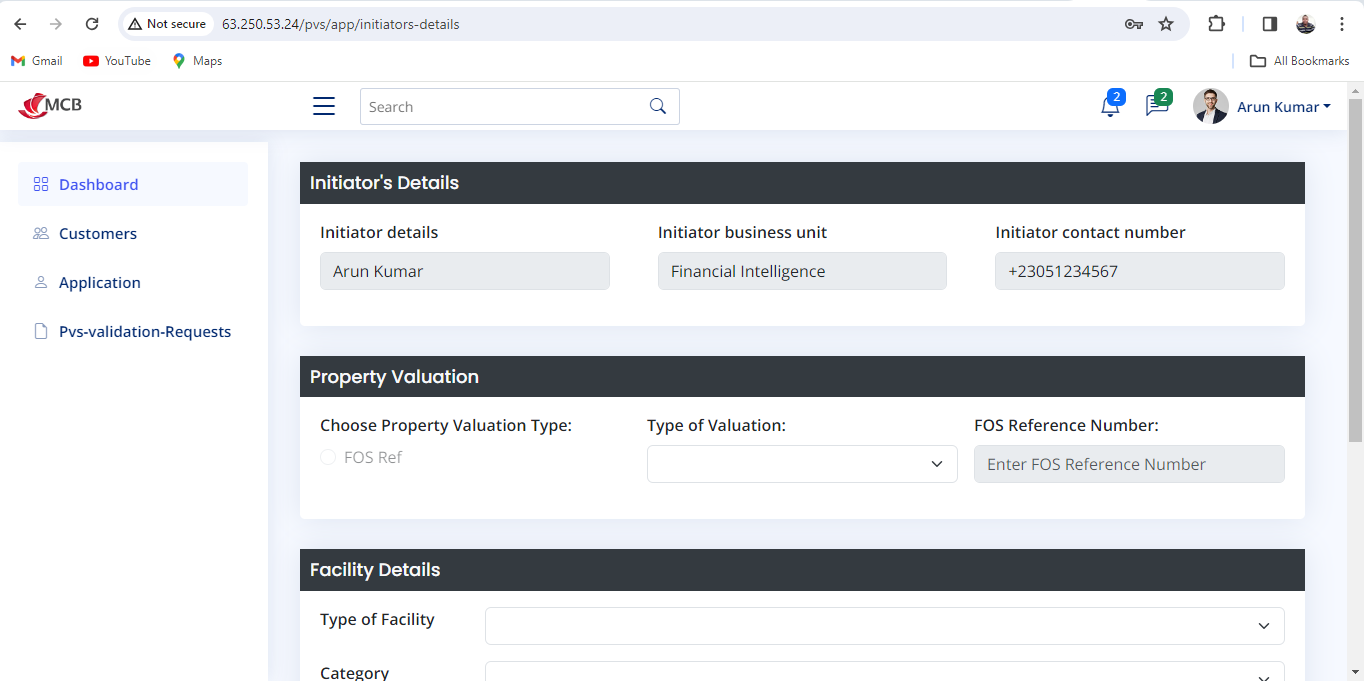
Task: Click the page vertical scrollbar
Action: (x=1356, y=270)
